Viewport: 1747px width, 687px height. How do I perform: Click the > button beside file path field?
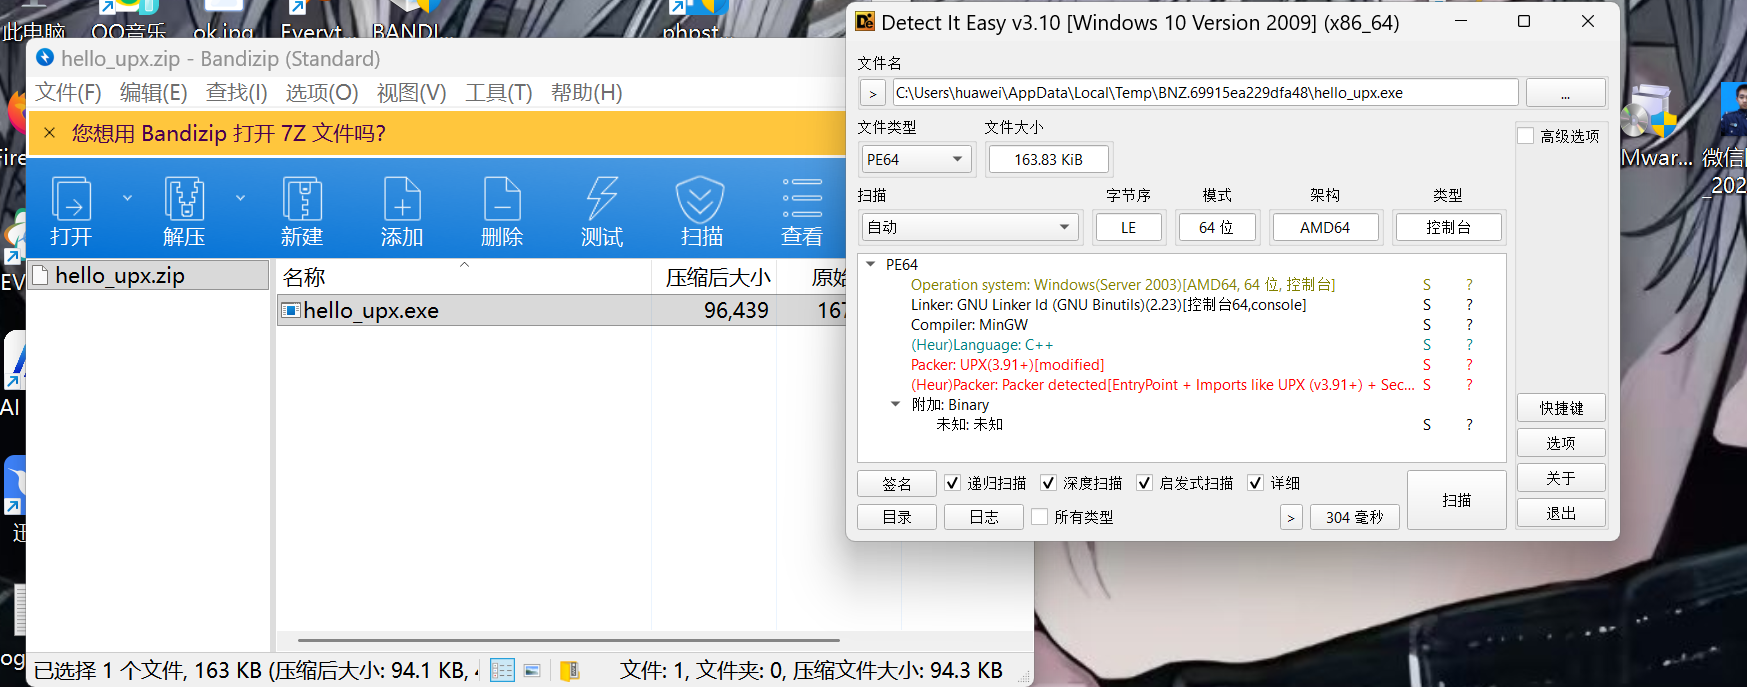pos(872,93)
